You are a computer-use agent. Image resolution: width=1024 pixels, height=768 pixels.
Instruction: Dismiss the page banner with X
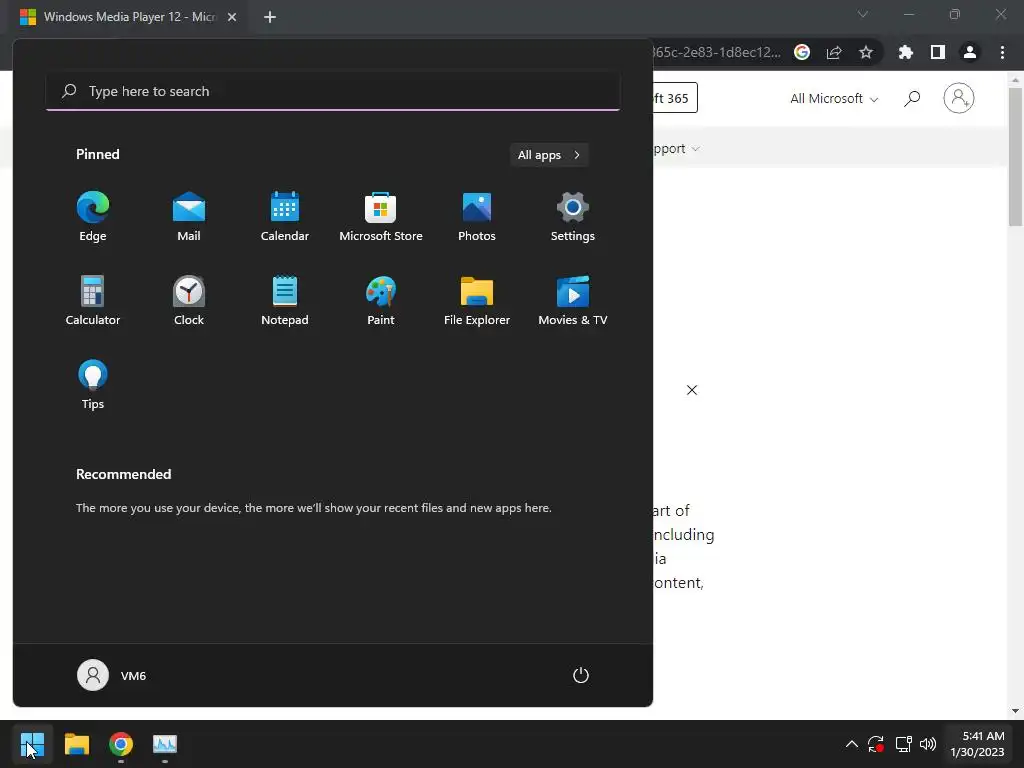click(x=692, y=390)
